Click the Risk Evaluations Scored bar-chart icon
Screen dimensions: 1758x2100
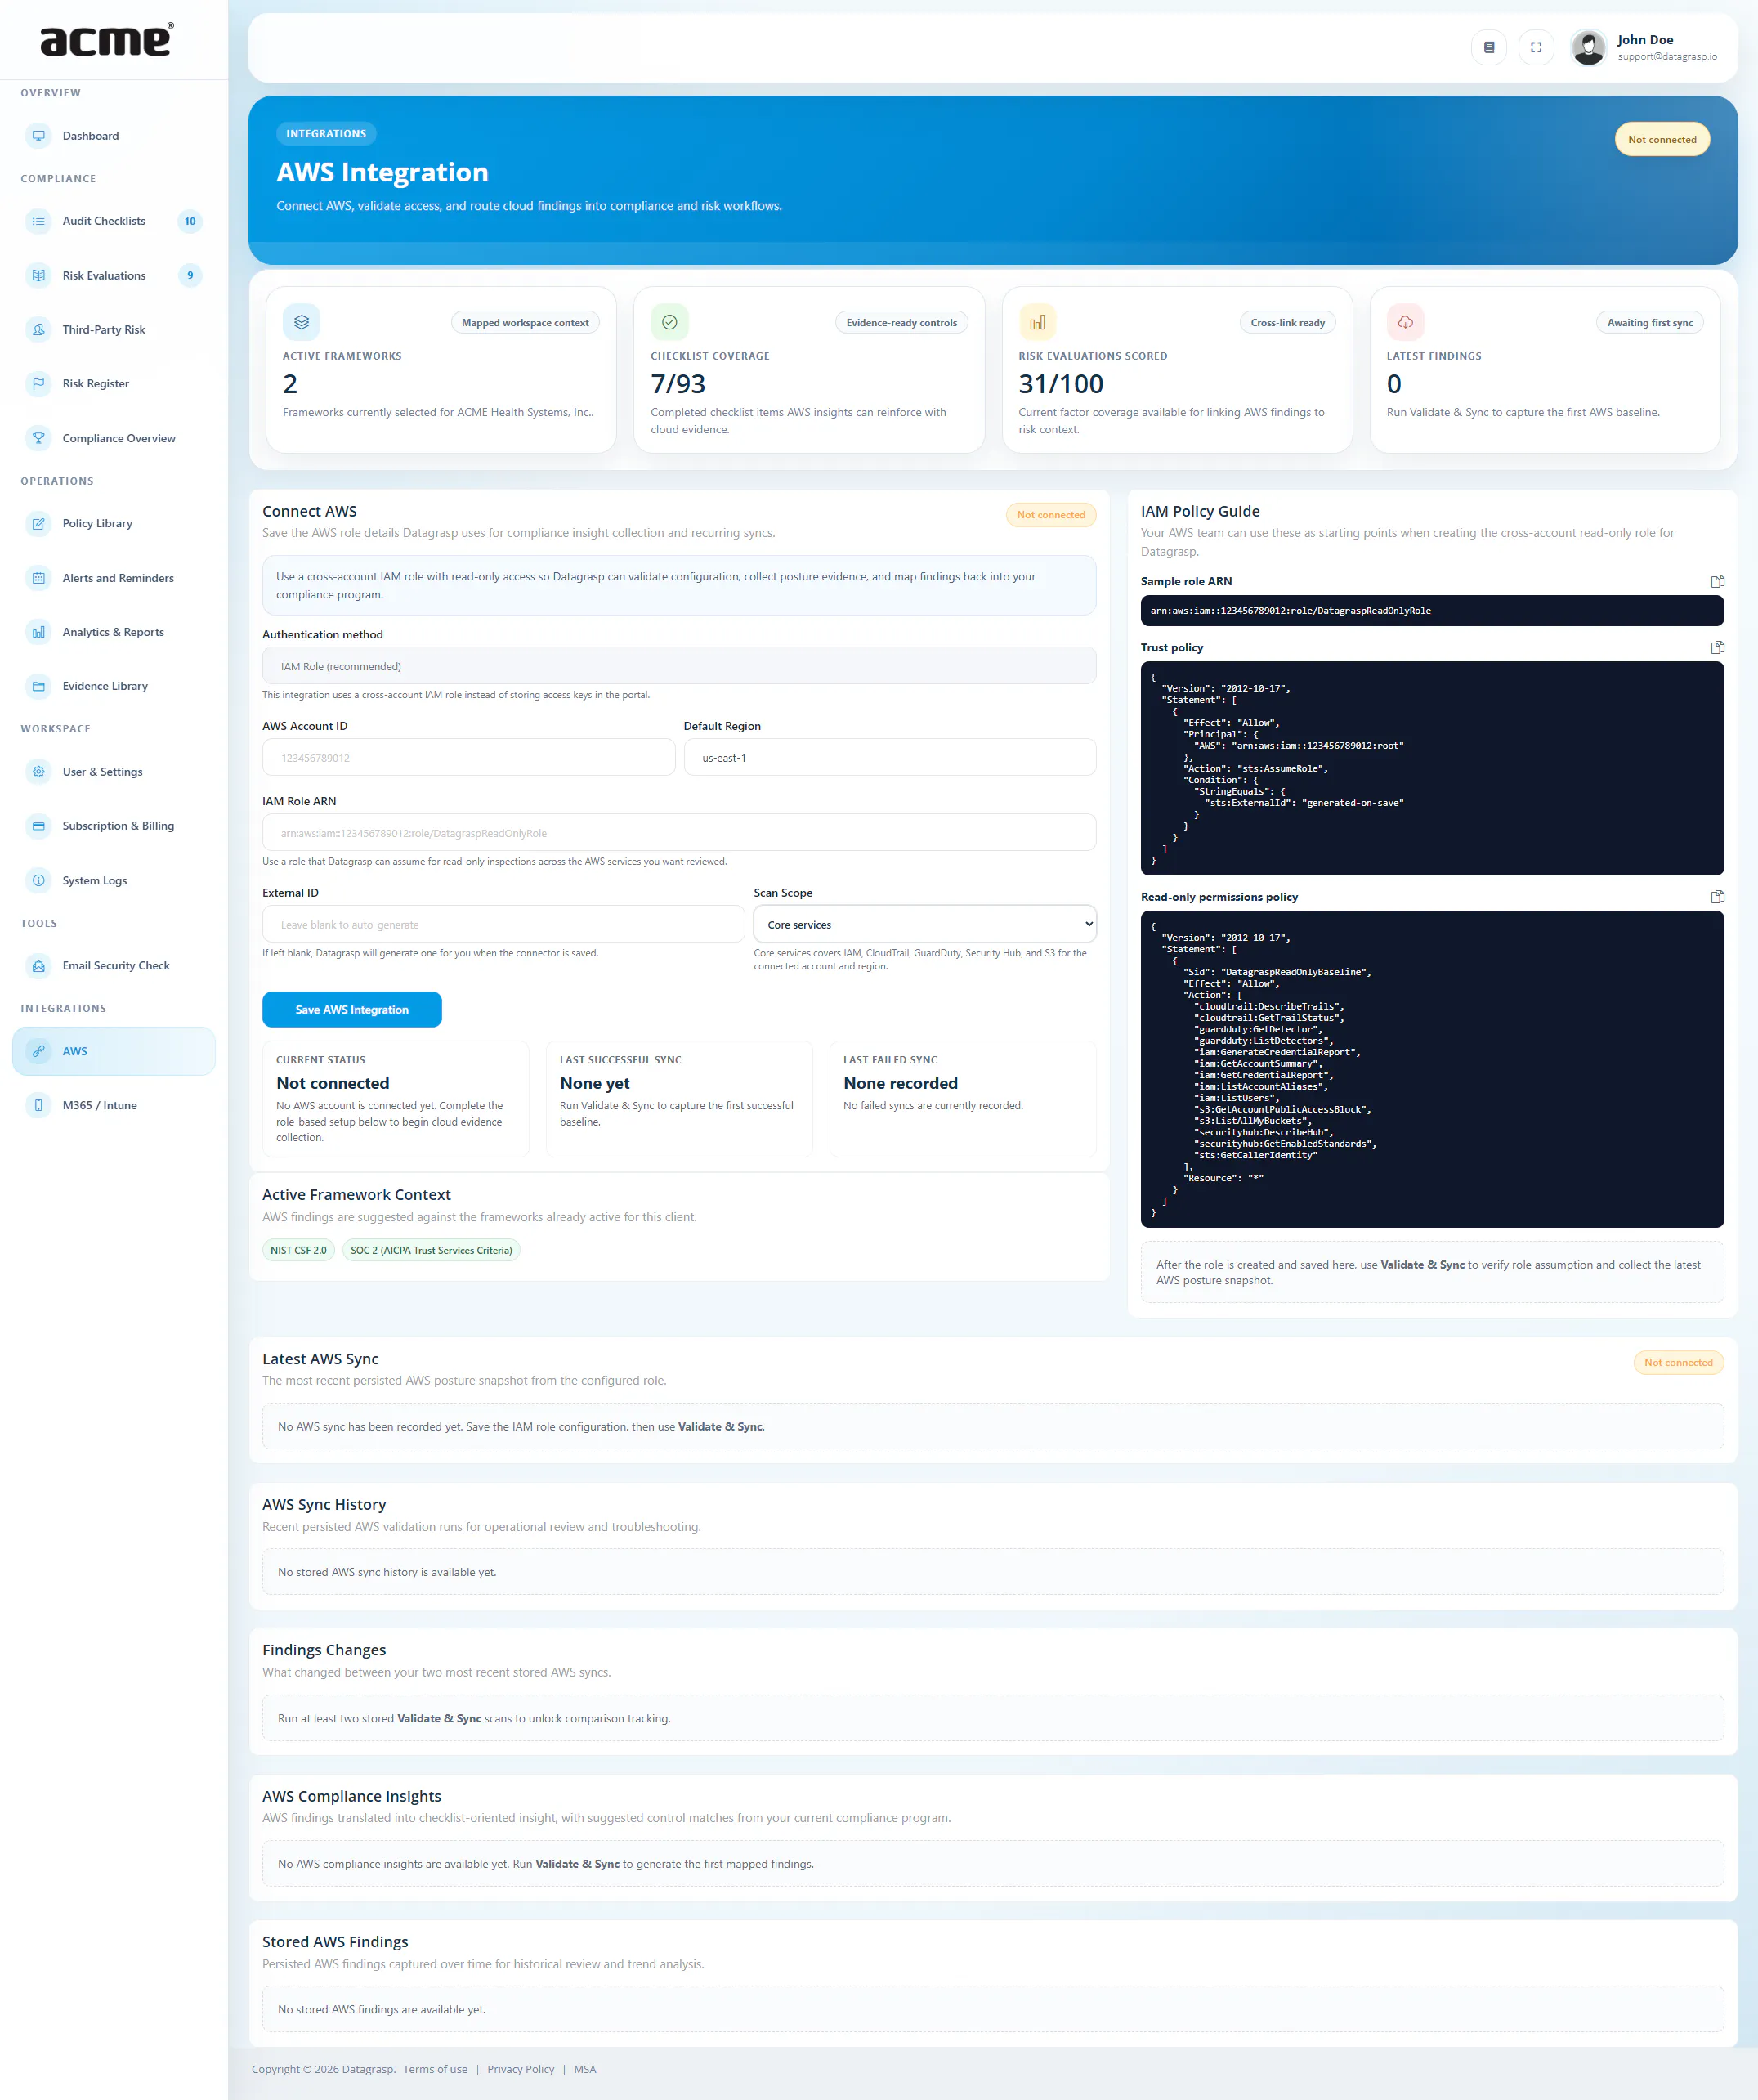[x=1037, y=322]
